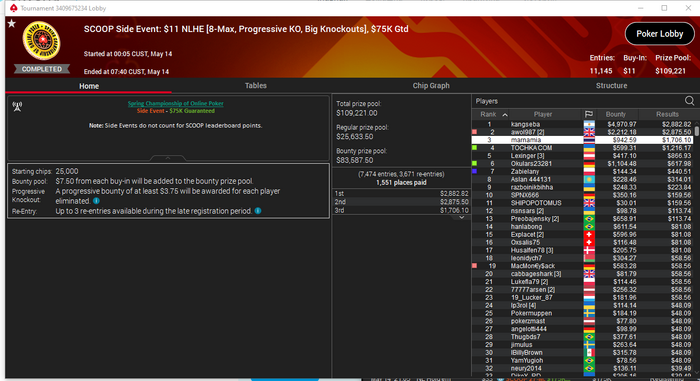Select player row IBillyBrown
Viewport: 700px width, 381px height.
(x=583, y=352)
